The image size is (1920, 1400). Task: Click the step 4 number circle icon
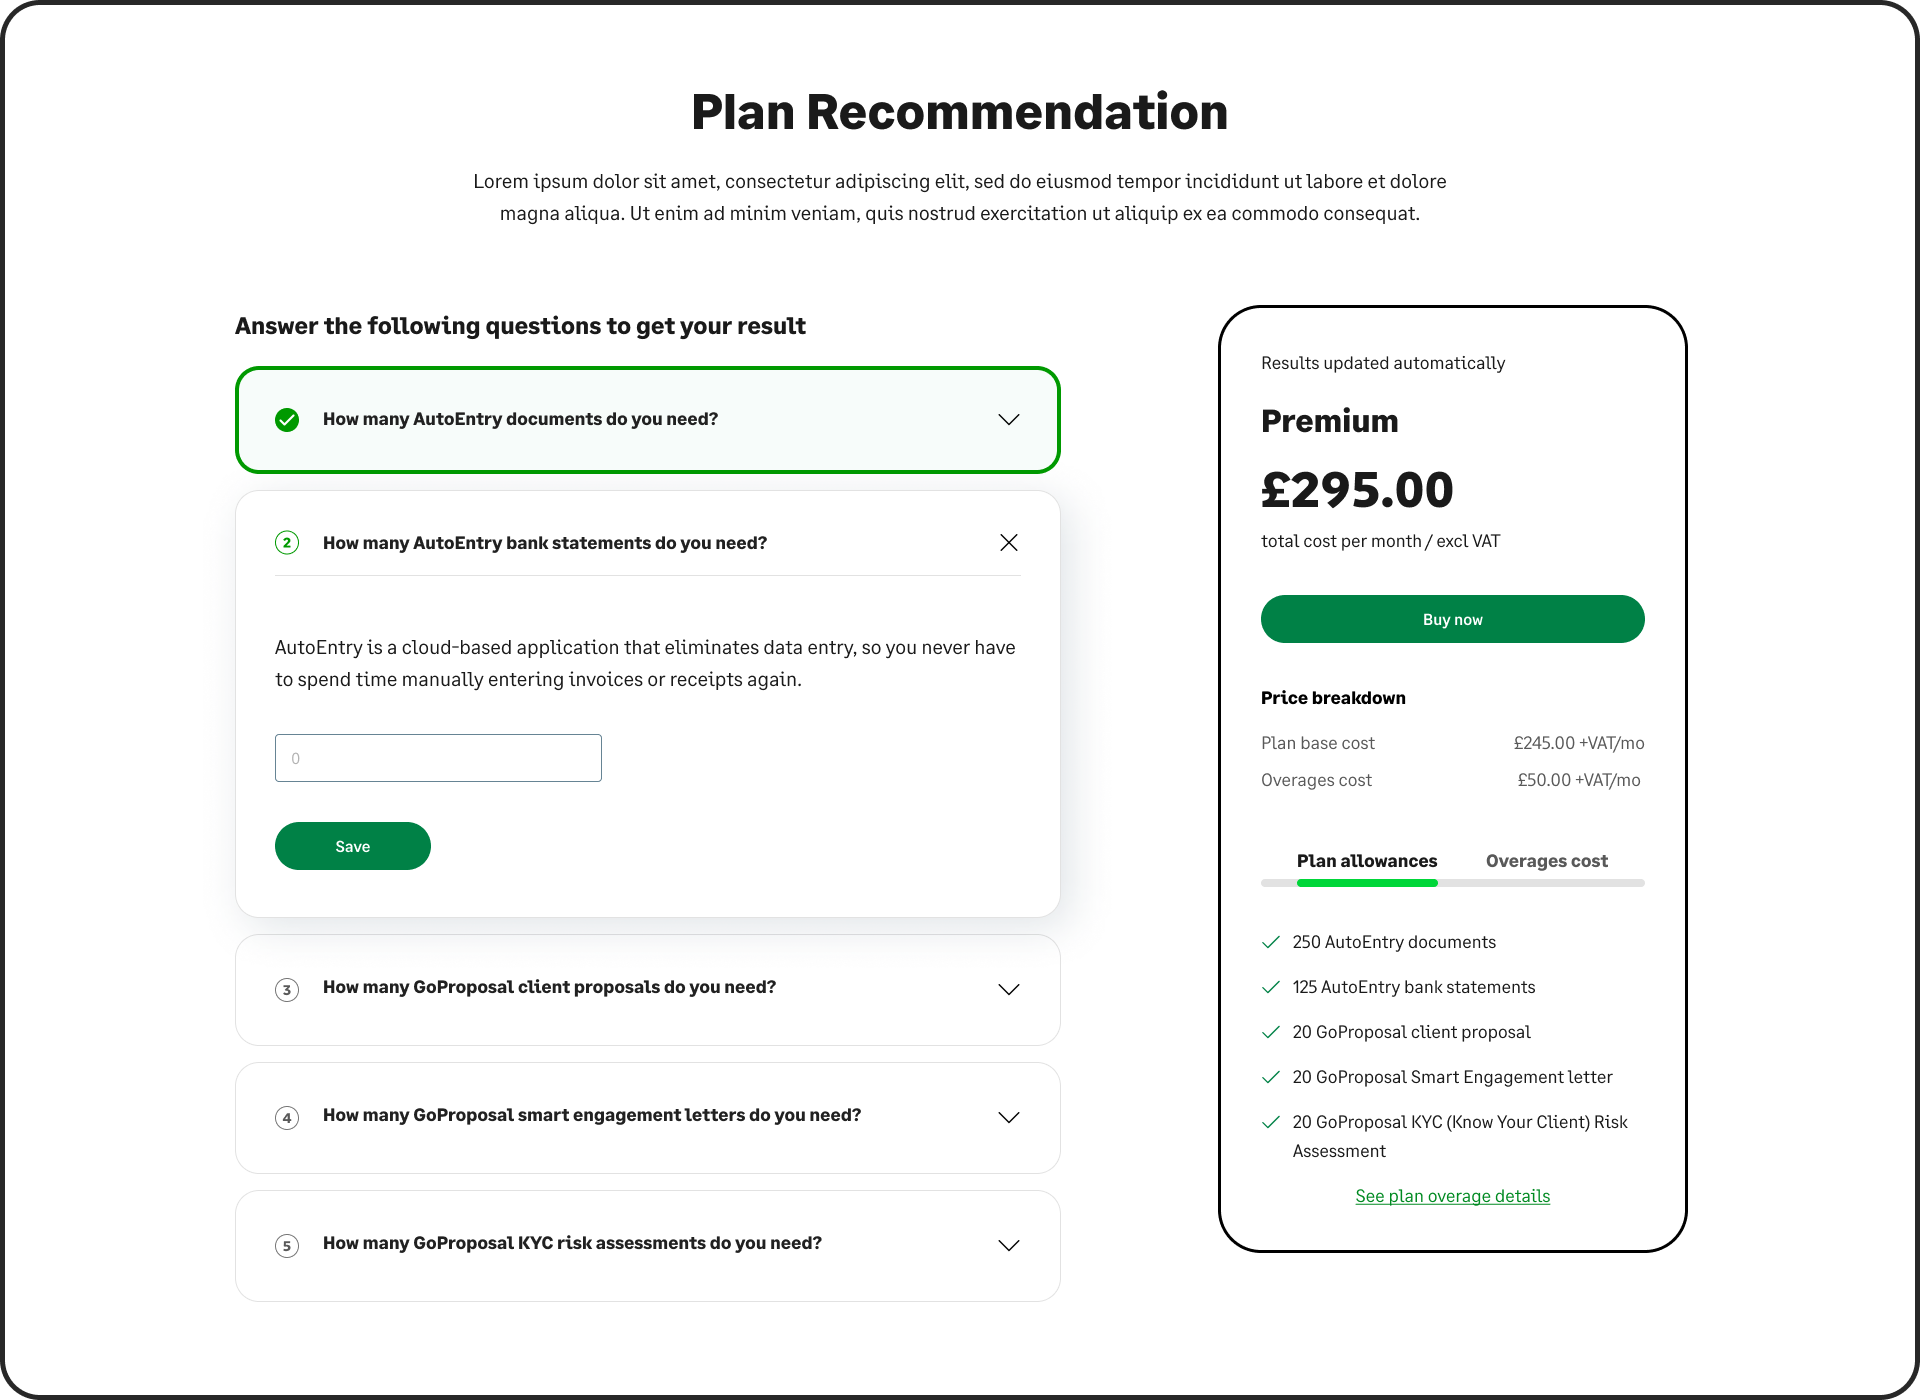click(x=287, y=1118)
